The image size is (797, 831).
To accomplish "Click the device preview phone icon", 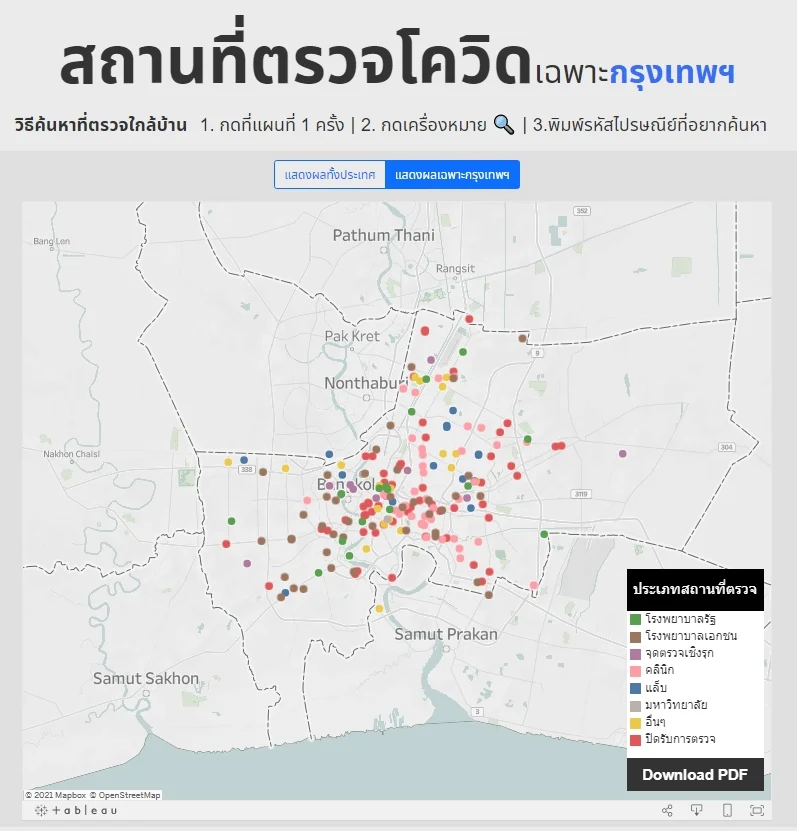I will (x=727, y=810).
